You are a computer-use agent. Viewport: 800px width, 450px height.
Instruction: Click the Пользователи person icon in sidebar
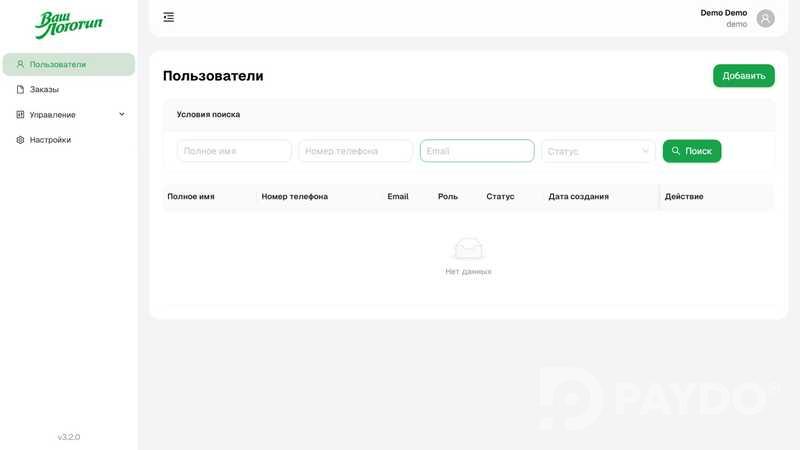(20, 64)
